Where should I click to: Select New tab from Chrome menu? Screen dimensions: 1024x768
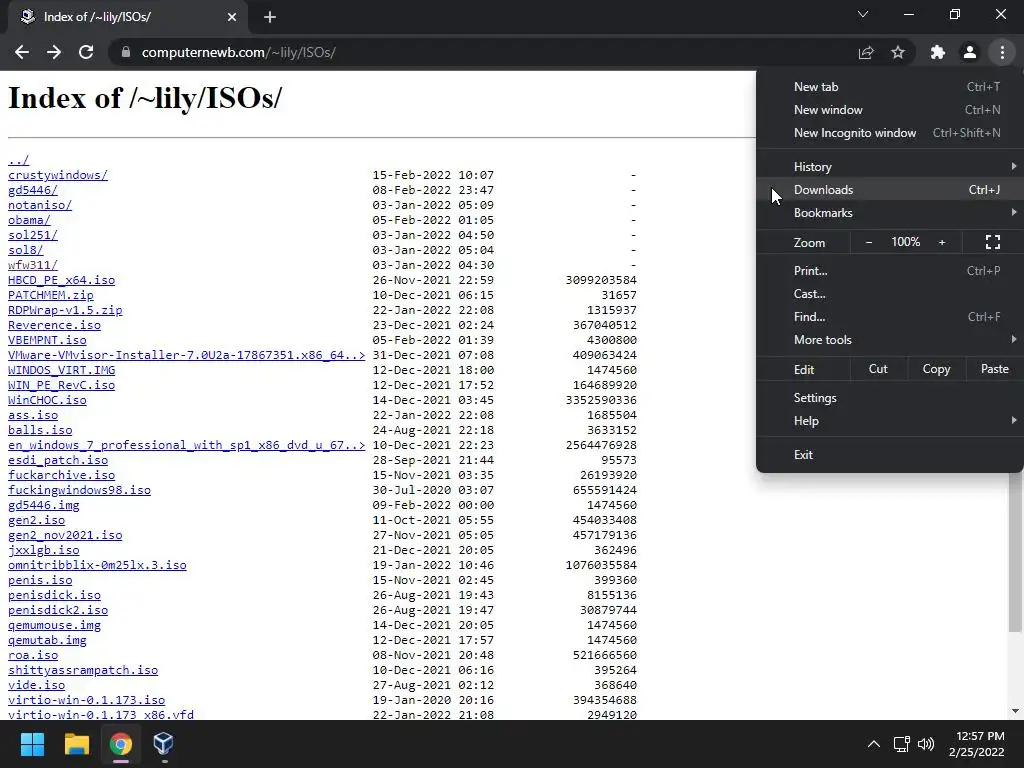(889, 87)
